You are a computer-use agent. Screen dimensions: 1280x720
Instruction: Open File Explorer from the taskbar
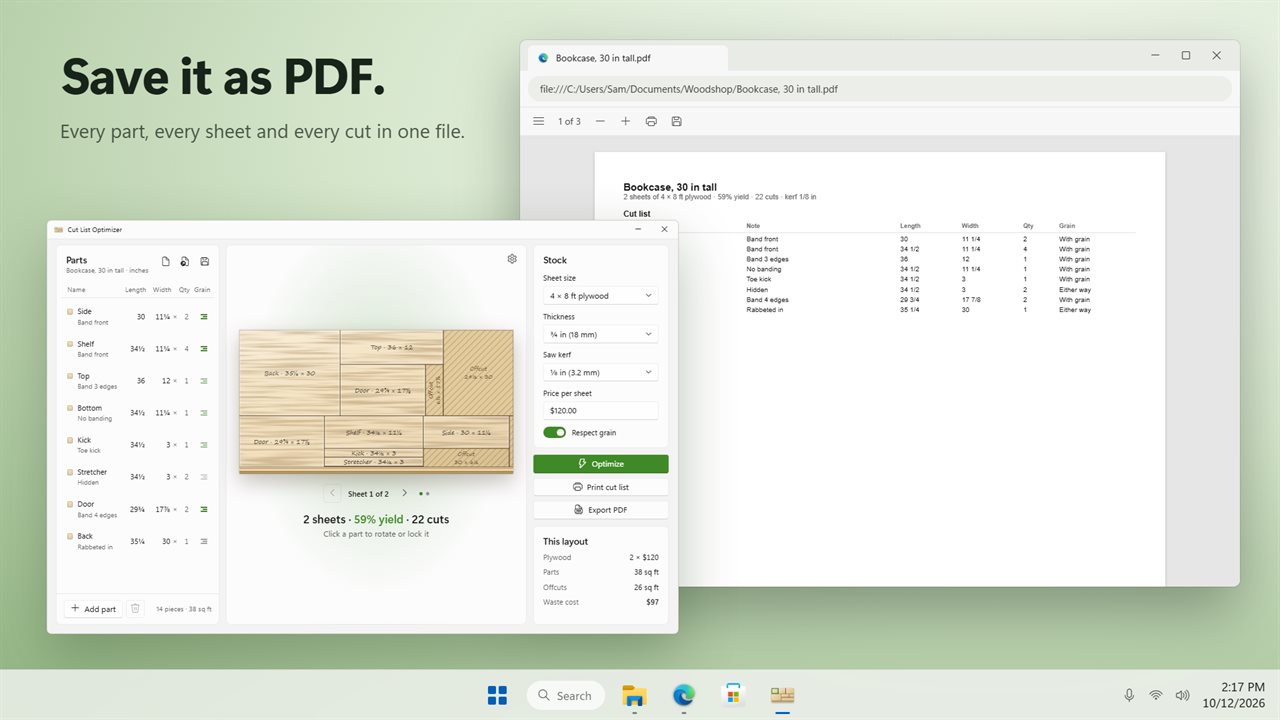pos(634,695)
